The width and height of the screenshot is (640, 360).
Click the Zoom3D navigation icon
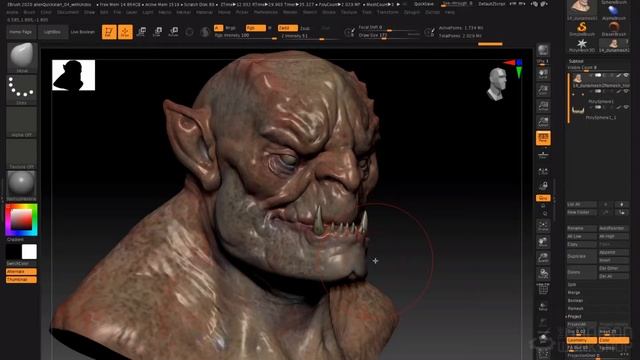tap(543, 258)
